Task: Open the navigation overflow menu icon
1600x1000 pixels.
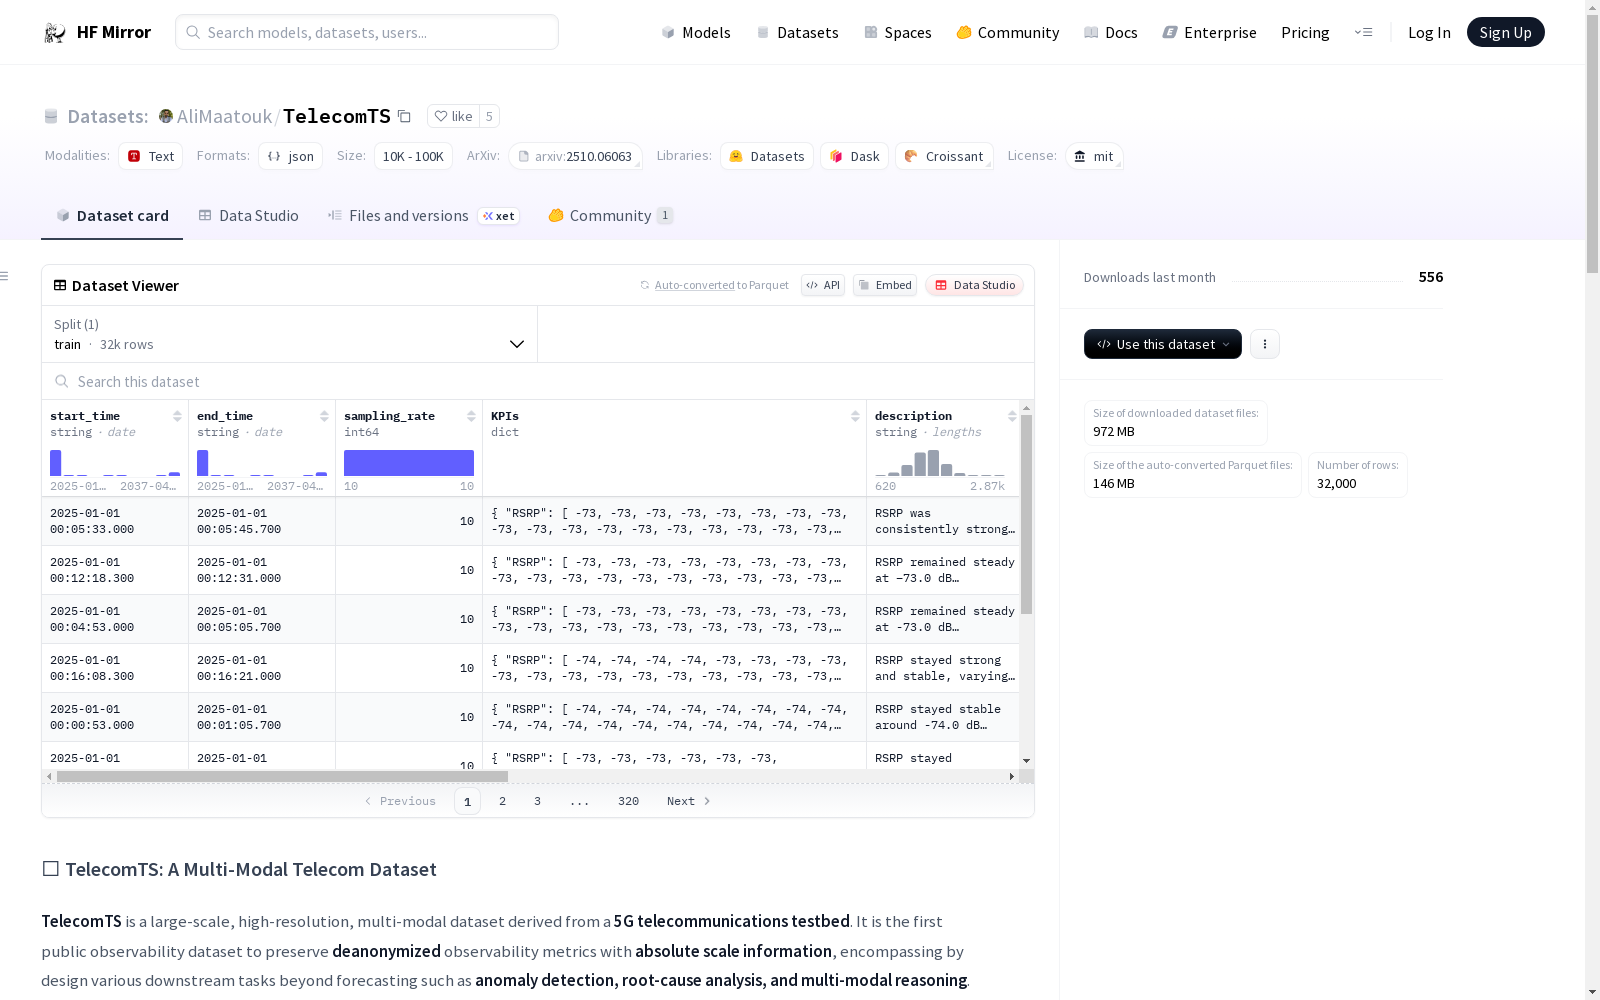Action: (x=1363, y=32)
